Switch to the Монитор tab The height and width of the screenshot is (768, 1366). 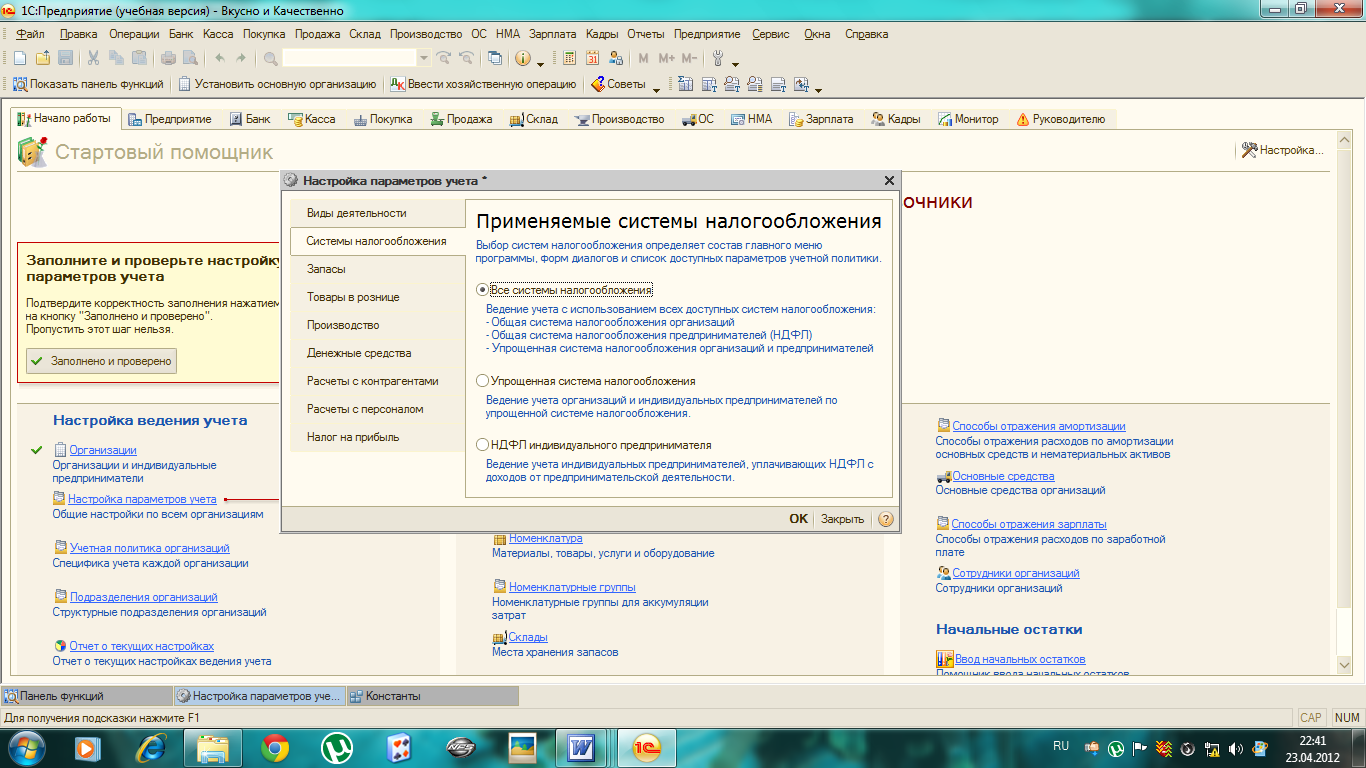coord(968,119)
